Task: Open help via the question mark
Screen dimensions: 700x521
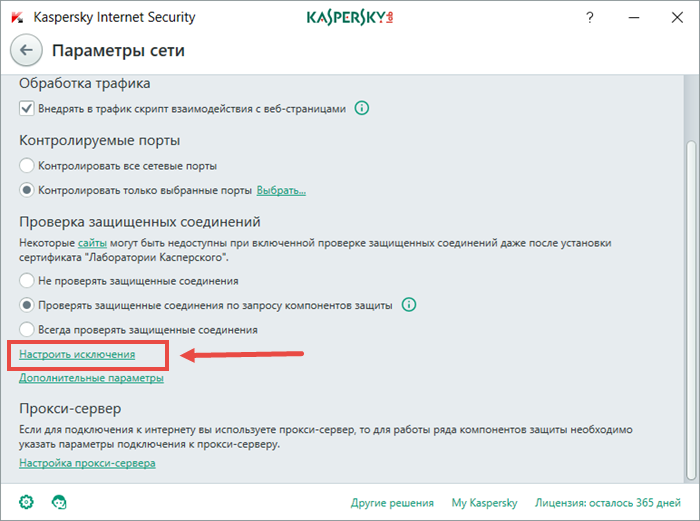Action: (x=590, y=18)
